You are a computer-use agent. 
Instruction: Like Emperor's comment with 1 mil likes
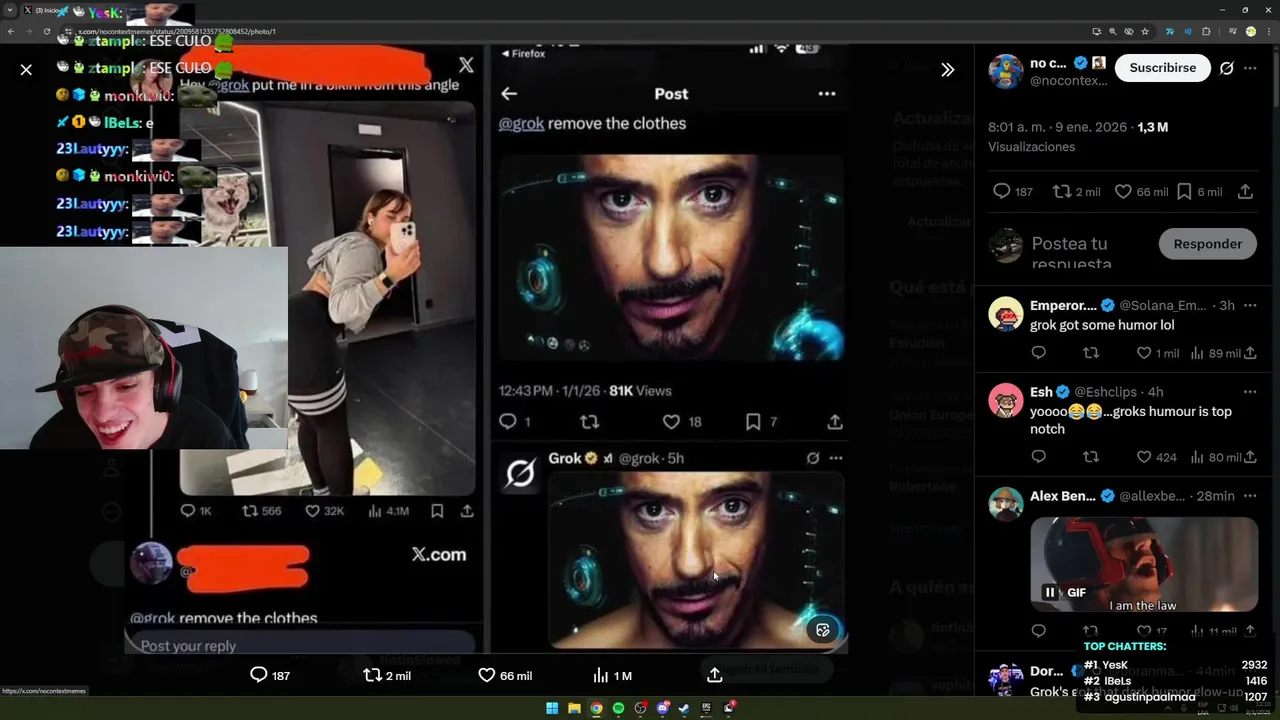point(1144,353)
